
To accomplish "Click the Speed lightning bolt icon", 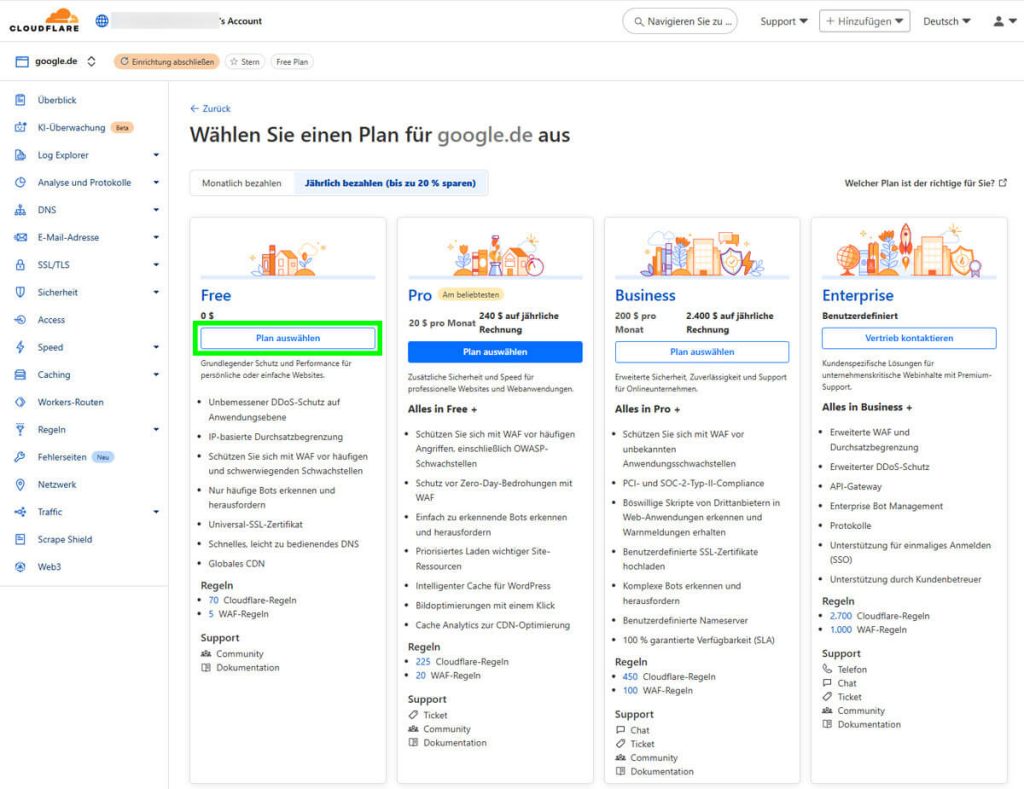I will 20,347.
